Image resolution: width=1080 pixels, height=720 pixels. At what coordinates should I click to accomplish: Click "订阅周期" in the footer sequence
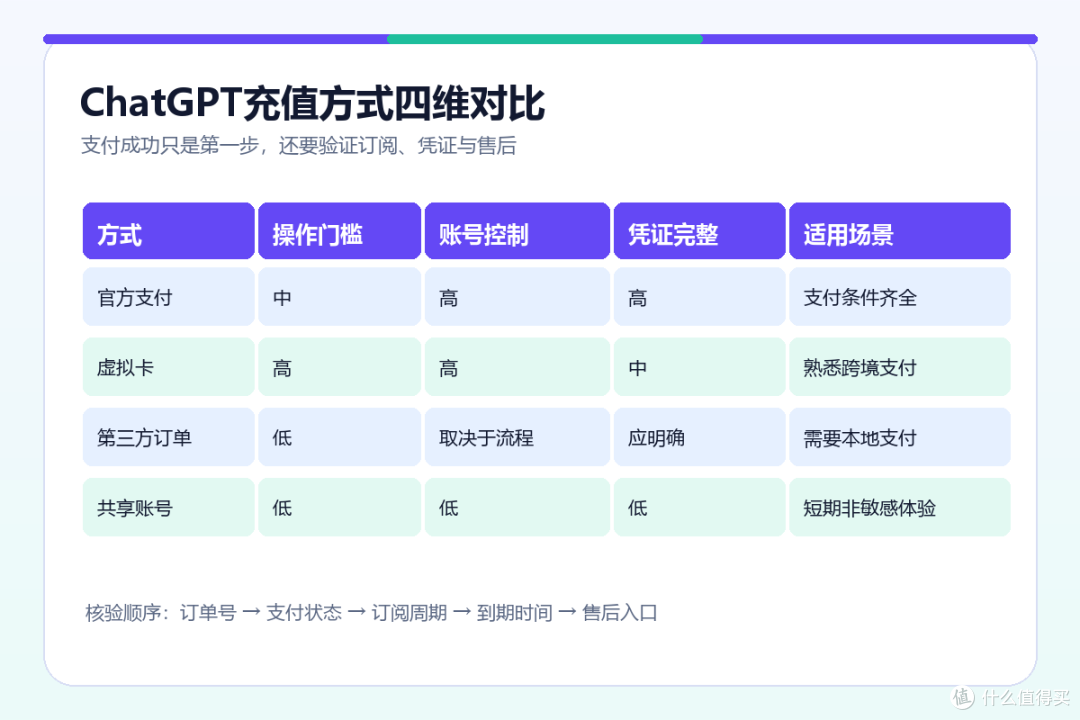[409, 613]
